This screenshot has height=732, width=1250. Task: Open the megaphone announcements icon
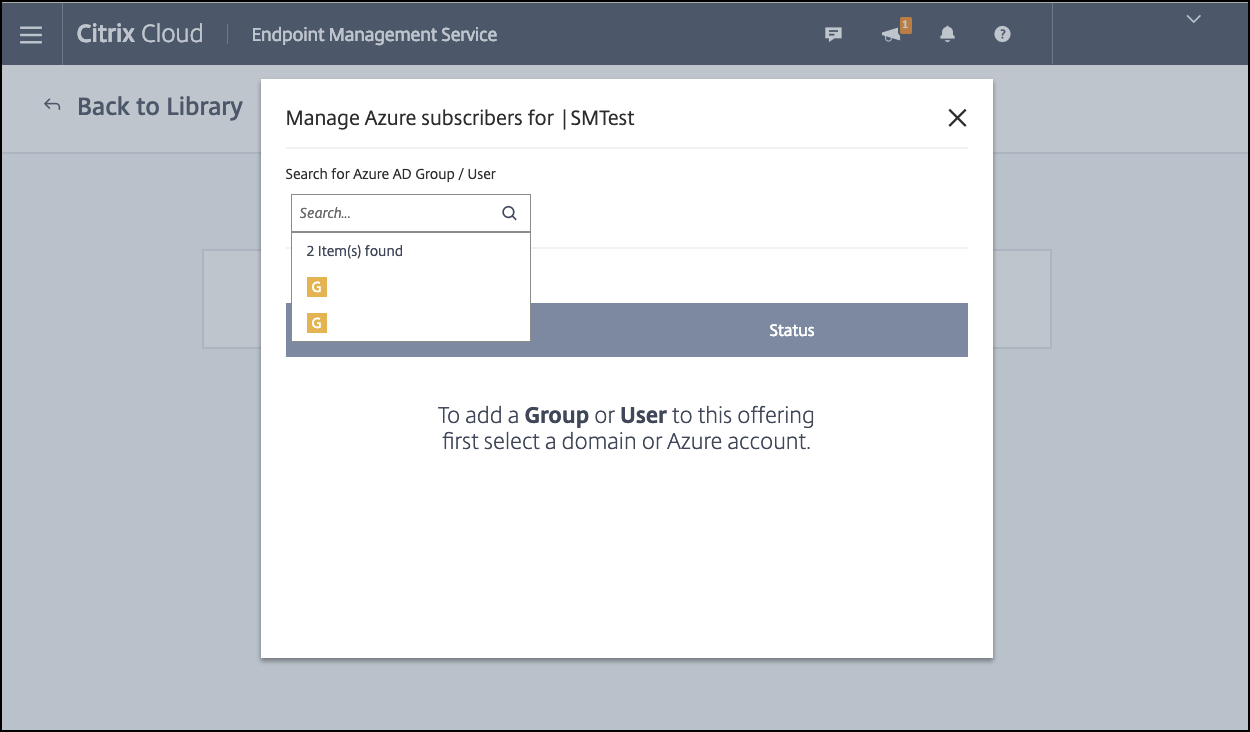click(890, 35)
